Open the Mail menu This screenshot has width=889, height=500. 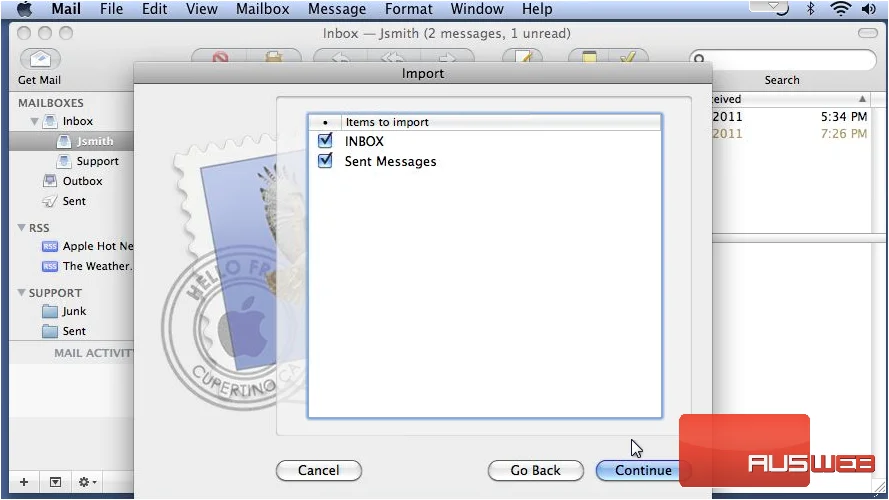pyautogui.click(x=66, y=9)
